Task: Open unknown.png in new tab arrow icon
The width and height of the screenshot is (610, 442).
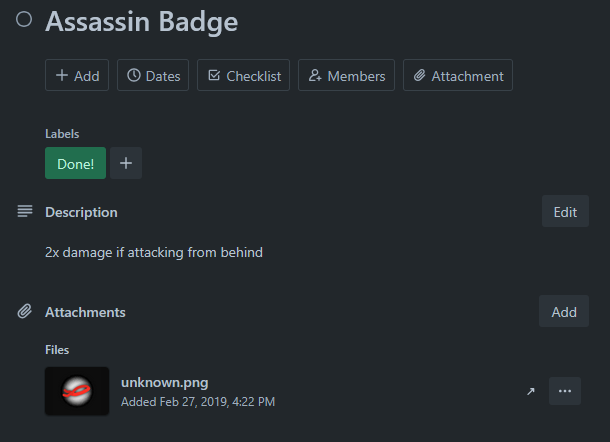Action: click(531, 391)
